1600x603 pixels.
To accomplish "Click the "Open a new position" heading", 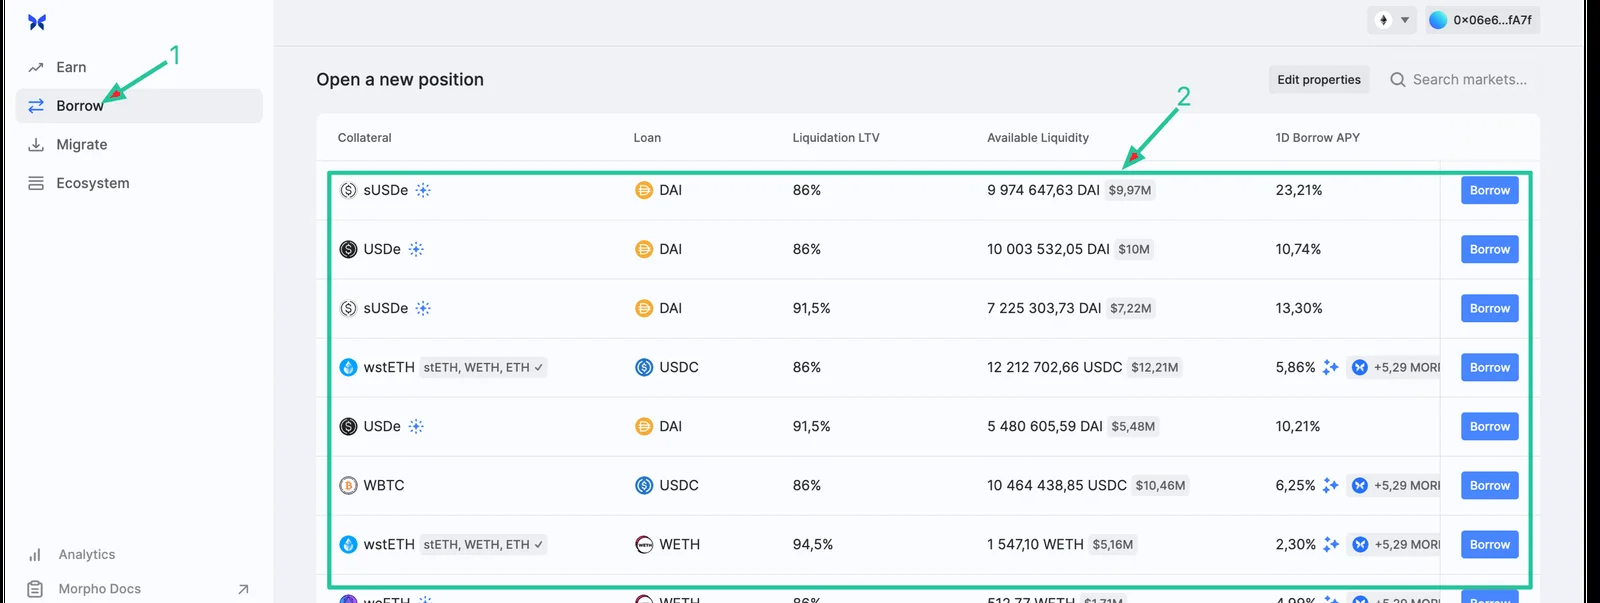I will point(400,80).
